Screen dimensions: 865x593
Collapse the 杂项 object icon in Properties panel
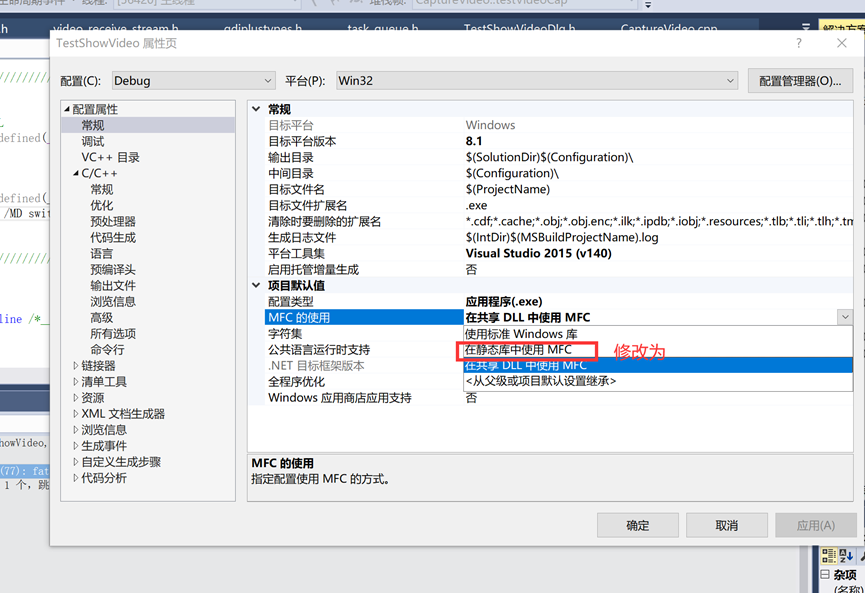point(823,573)
